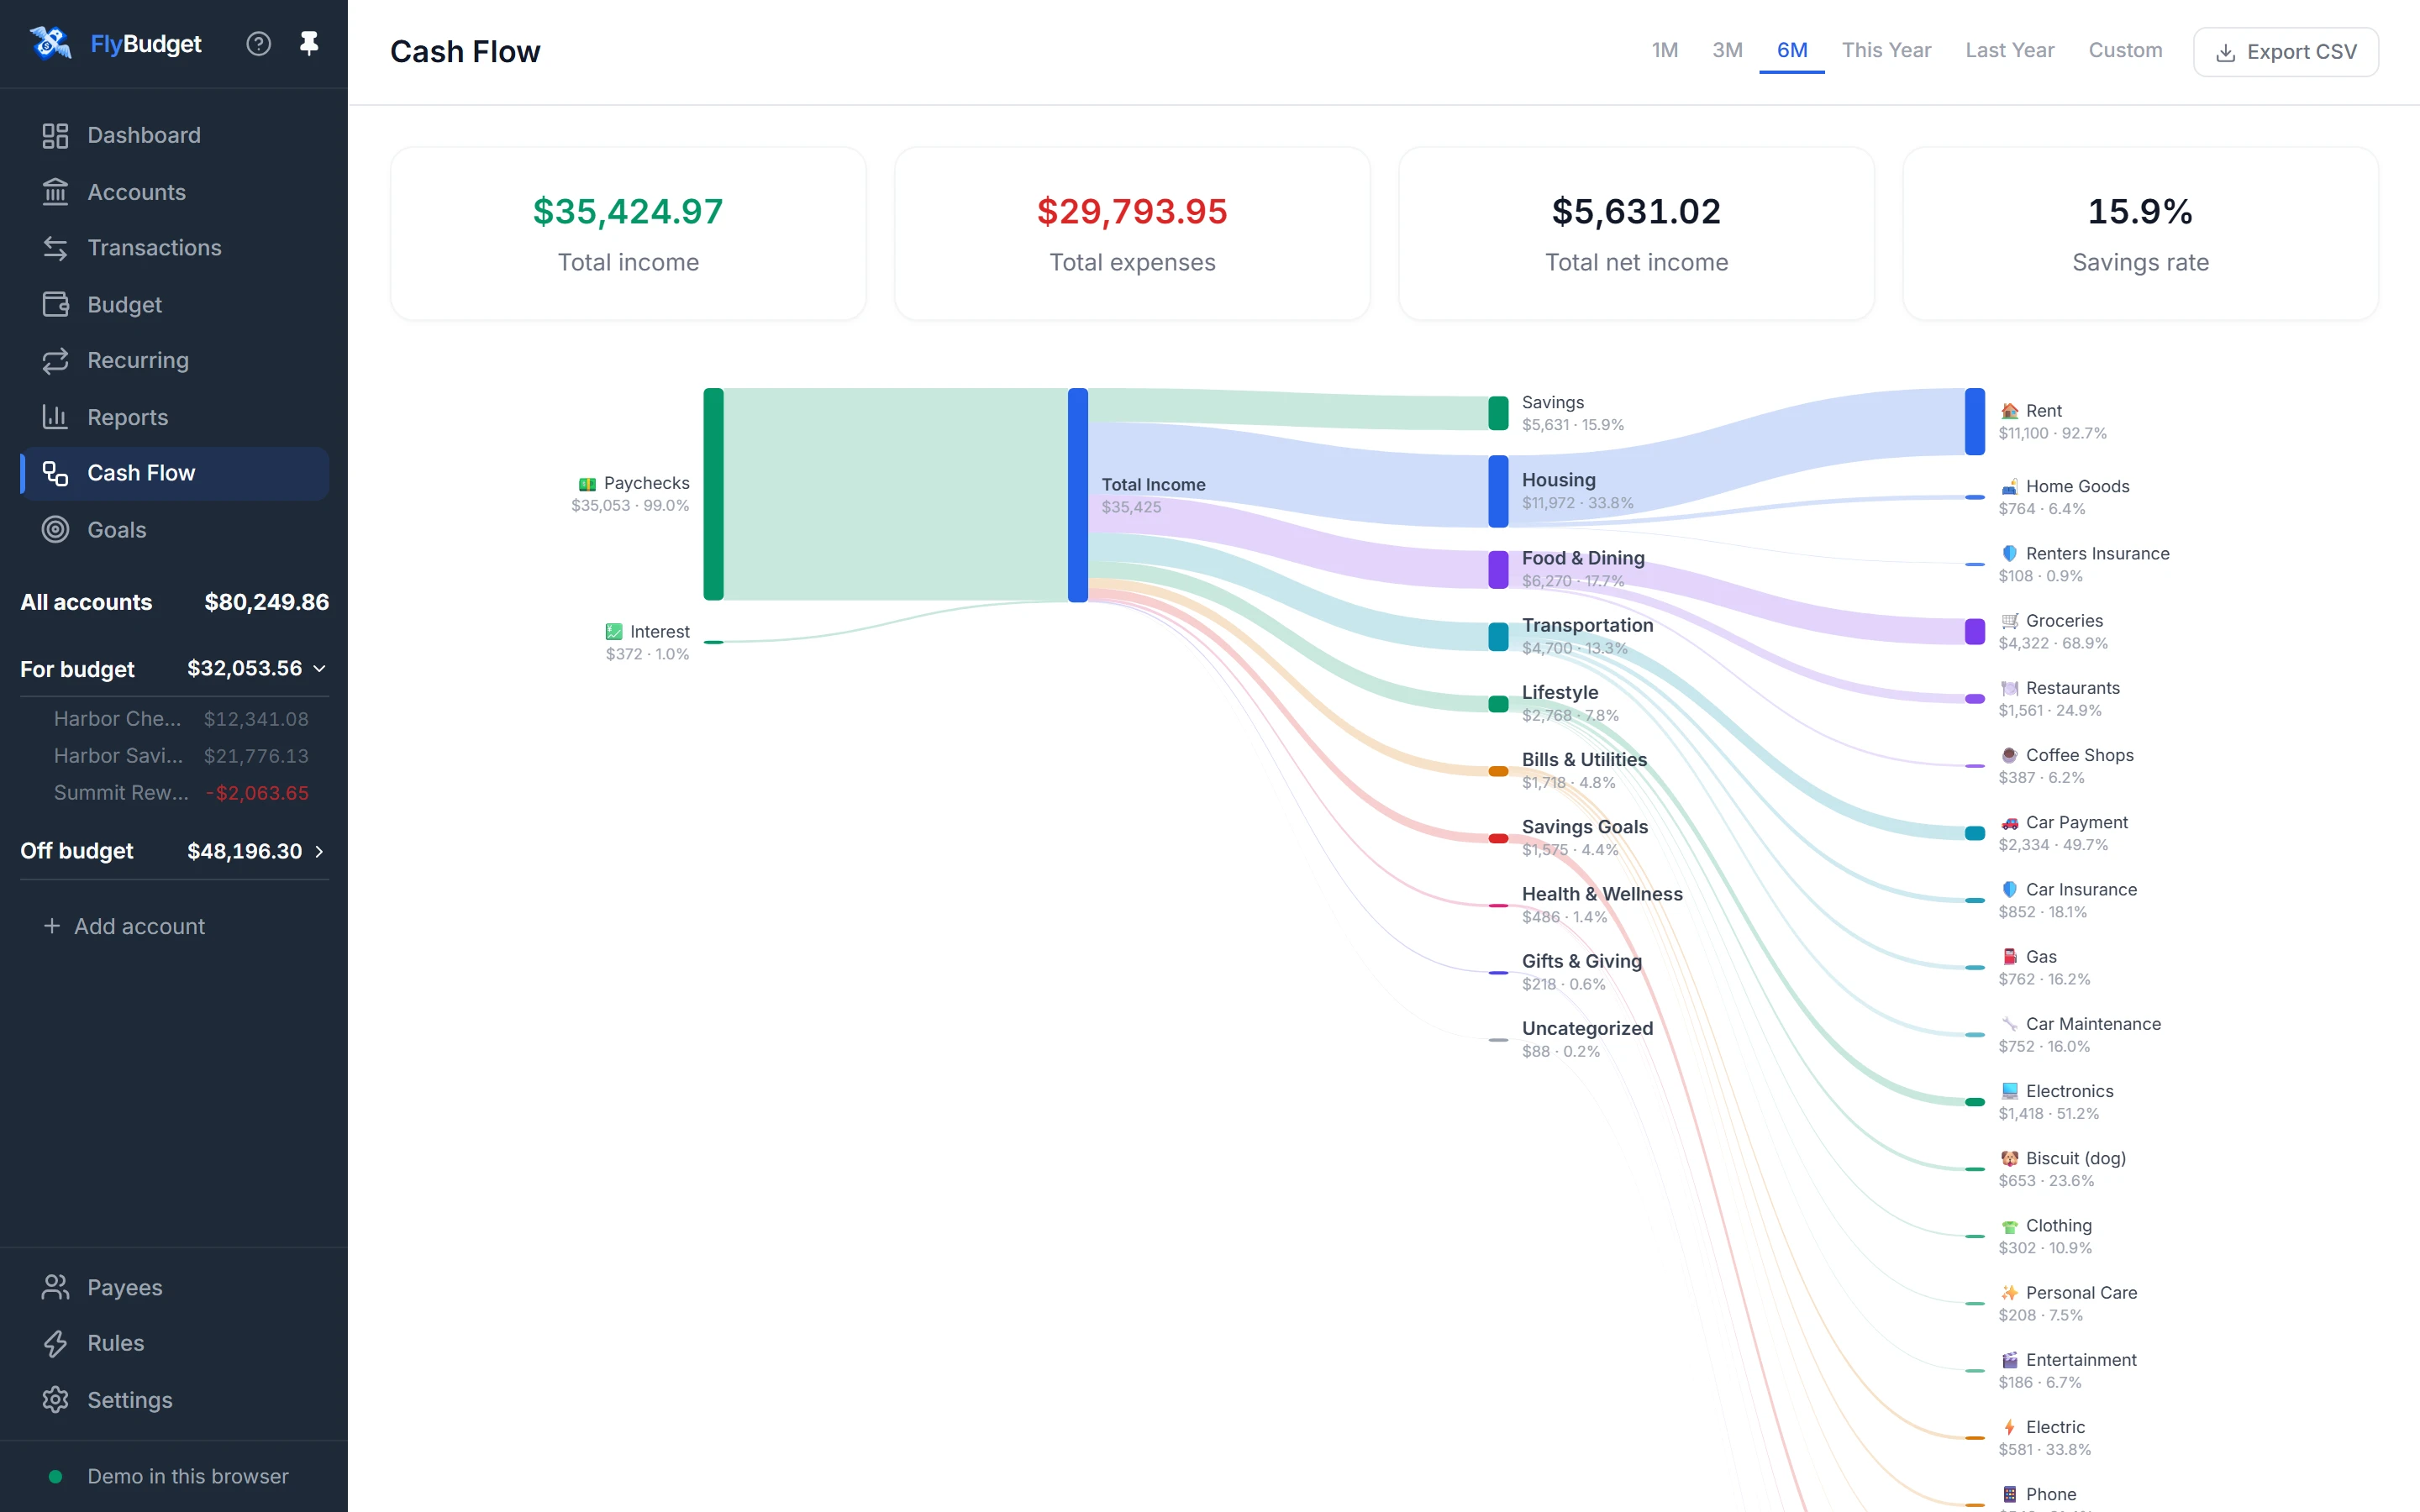Click the Uncategorized category label
The height and width of the screenshot is (1512, 2420).
point(1587,1028)
